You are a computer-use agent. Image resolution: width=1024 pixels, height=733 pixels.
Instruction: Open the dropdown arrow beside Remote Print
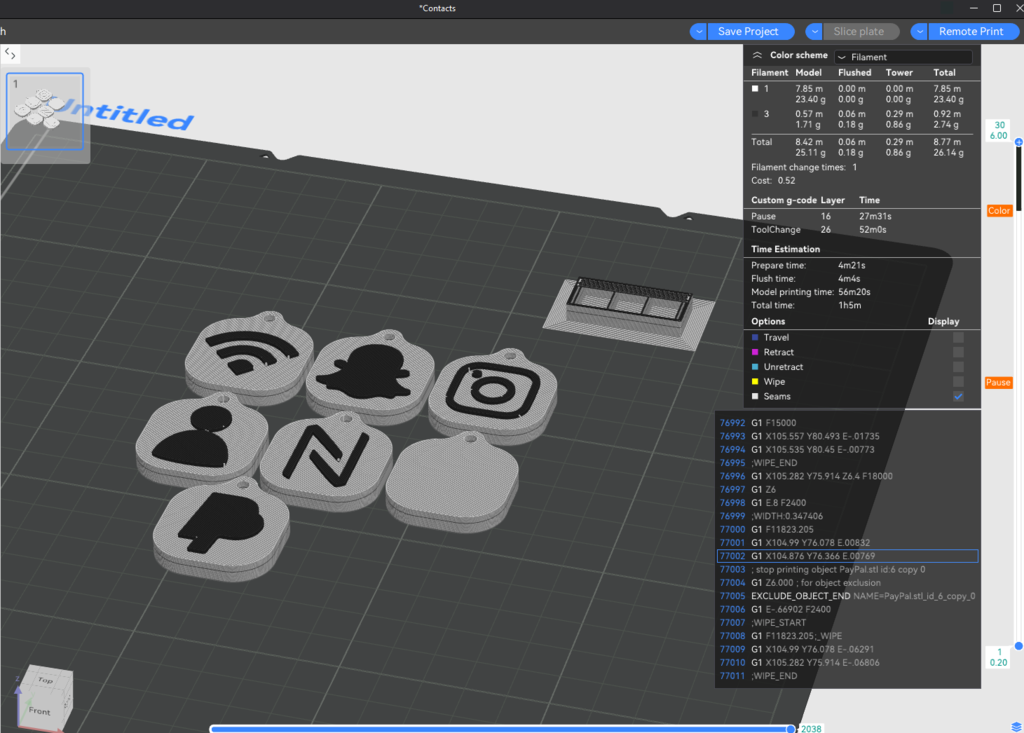[x=919, y=31]
